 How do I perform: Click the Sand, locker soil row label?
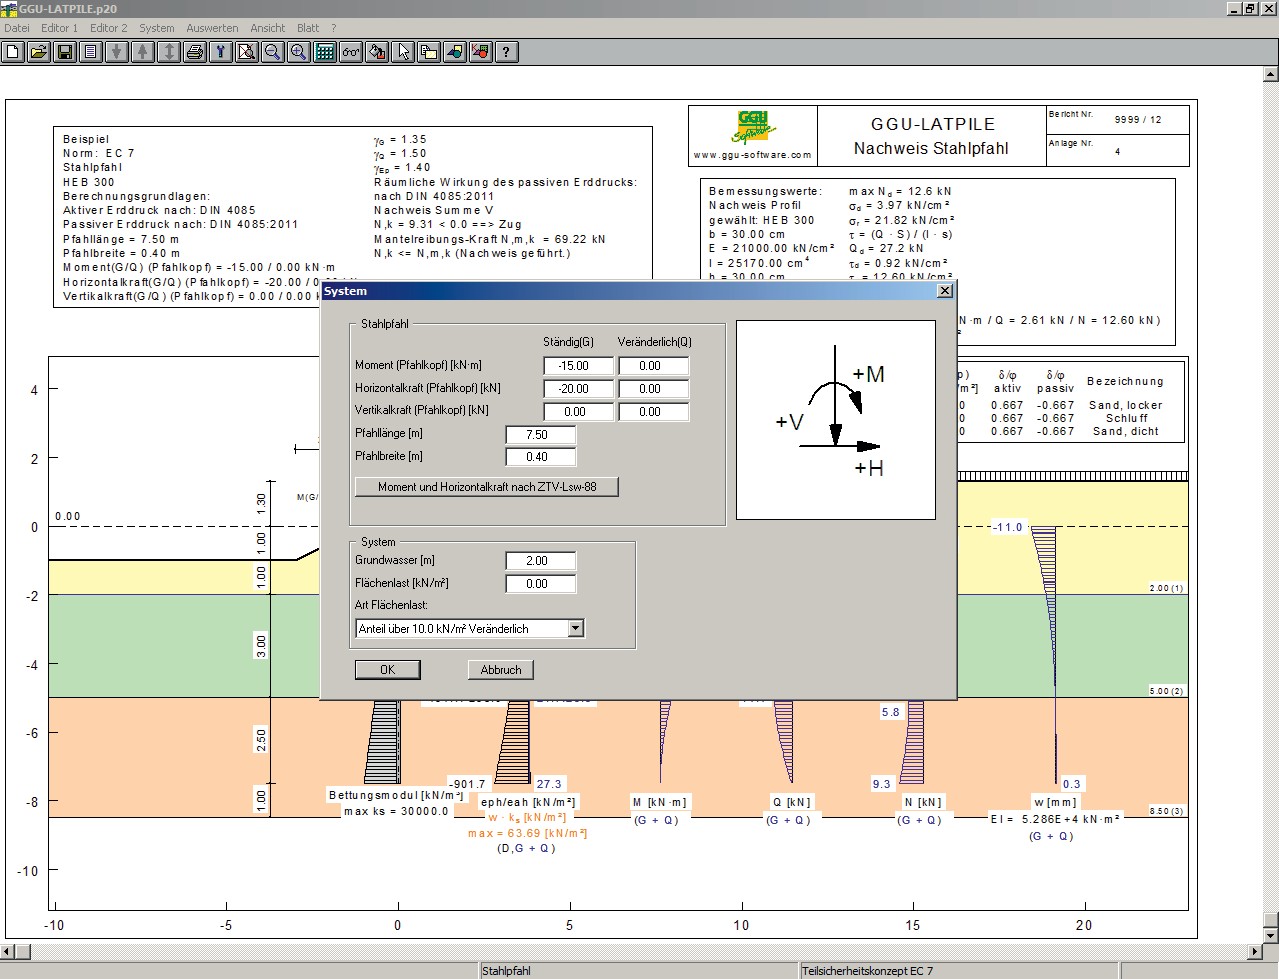tap(1125, 405)
